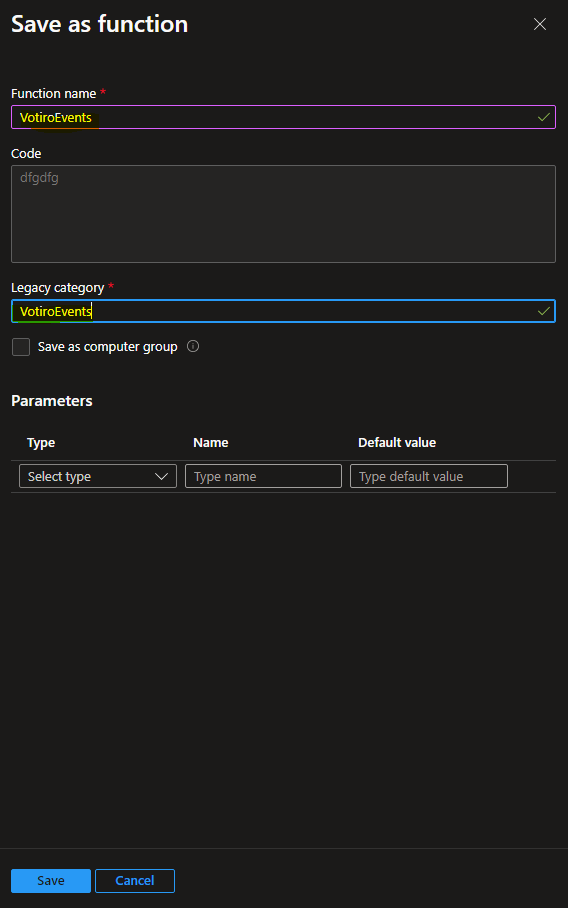The image size is (568, 908).
Task: Open the Select type dropdown
Action: click(98, 476)
